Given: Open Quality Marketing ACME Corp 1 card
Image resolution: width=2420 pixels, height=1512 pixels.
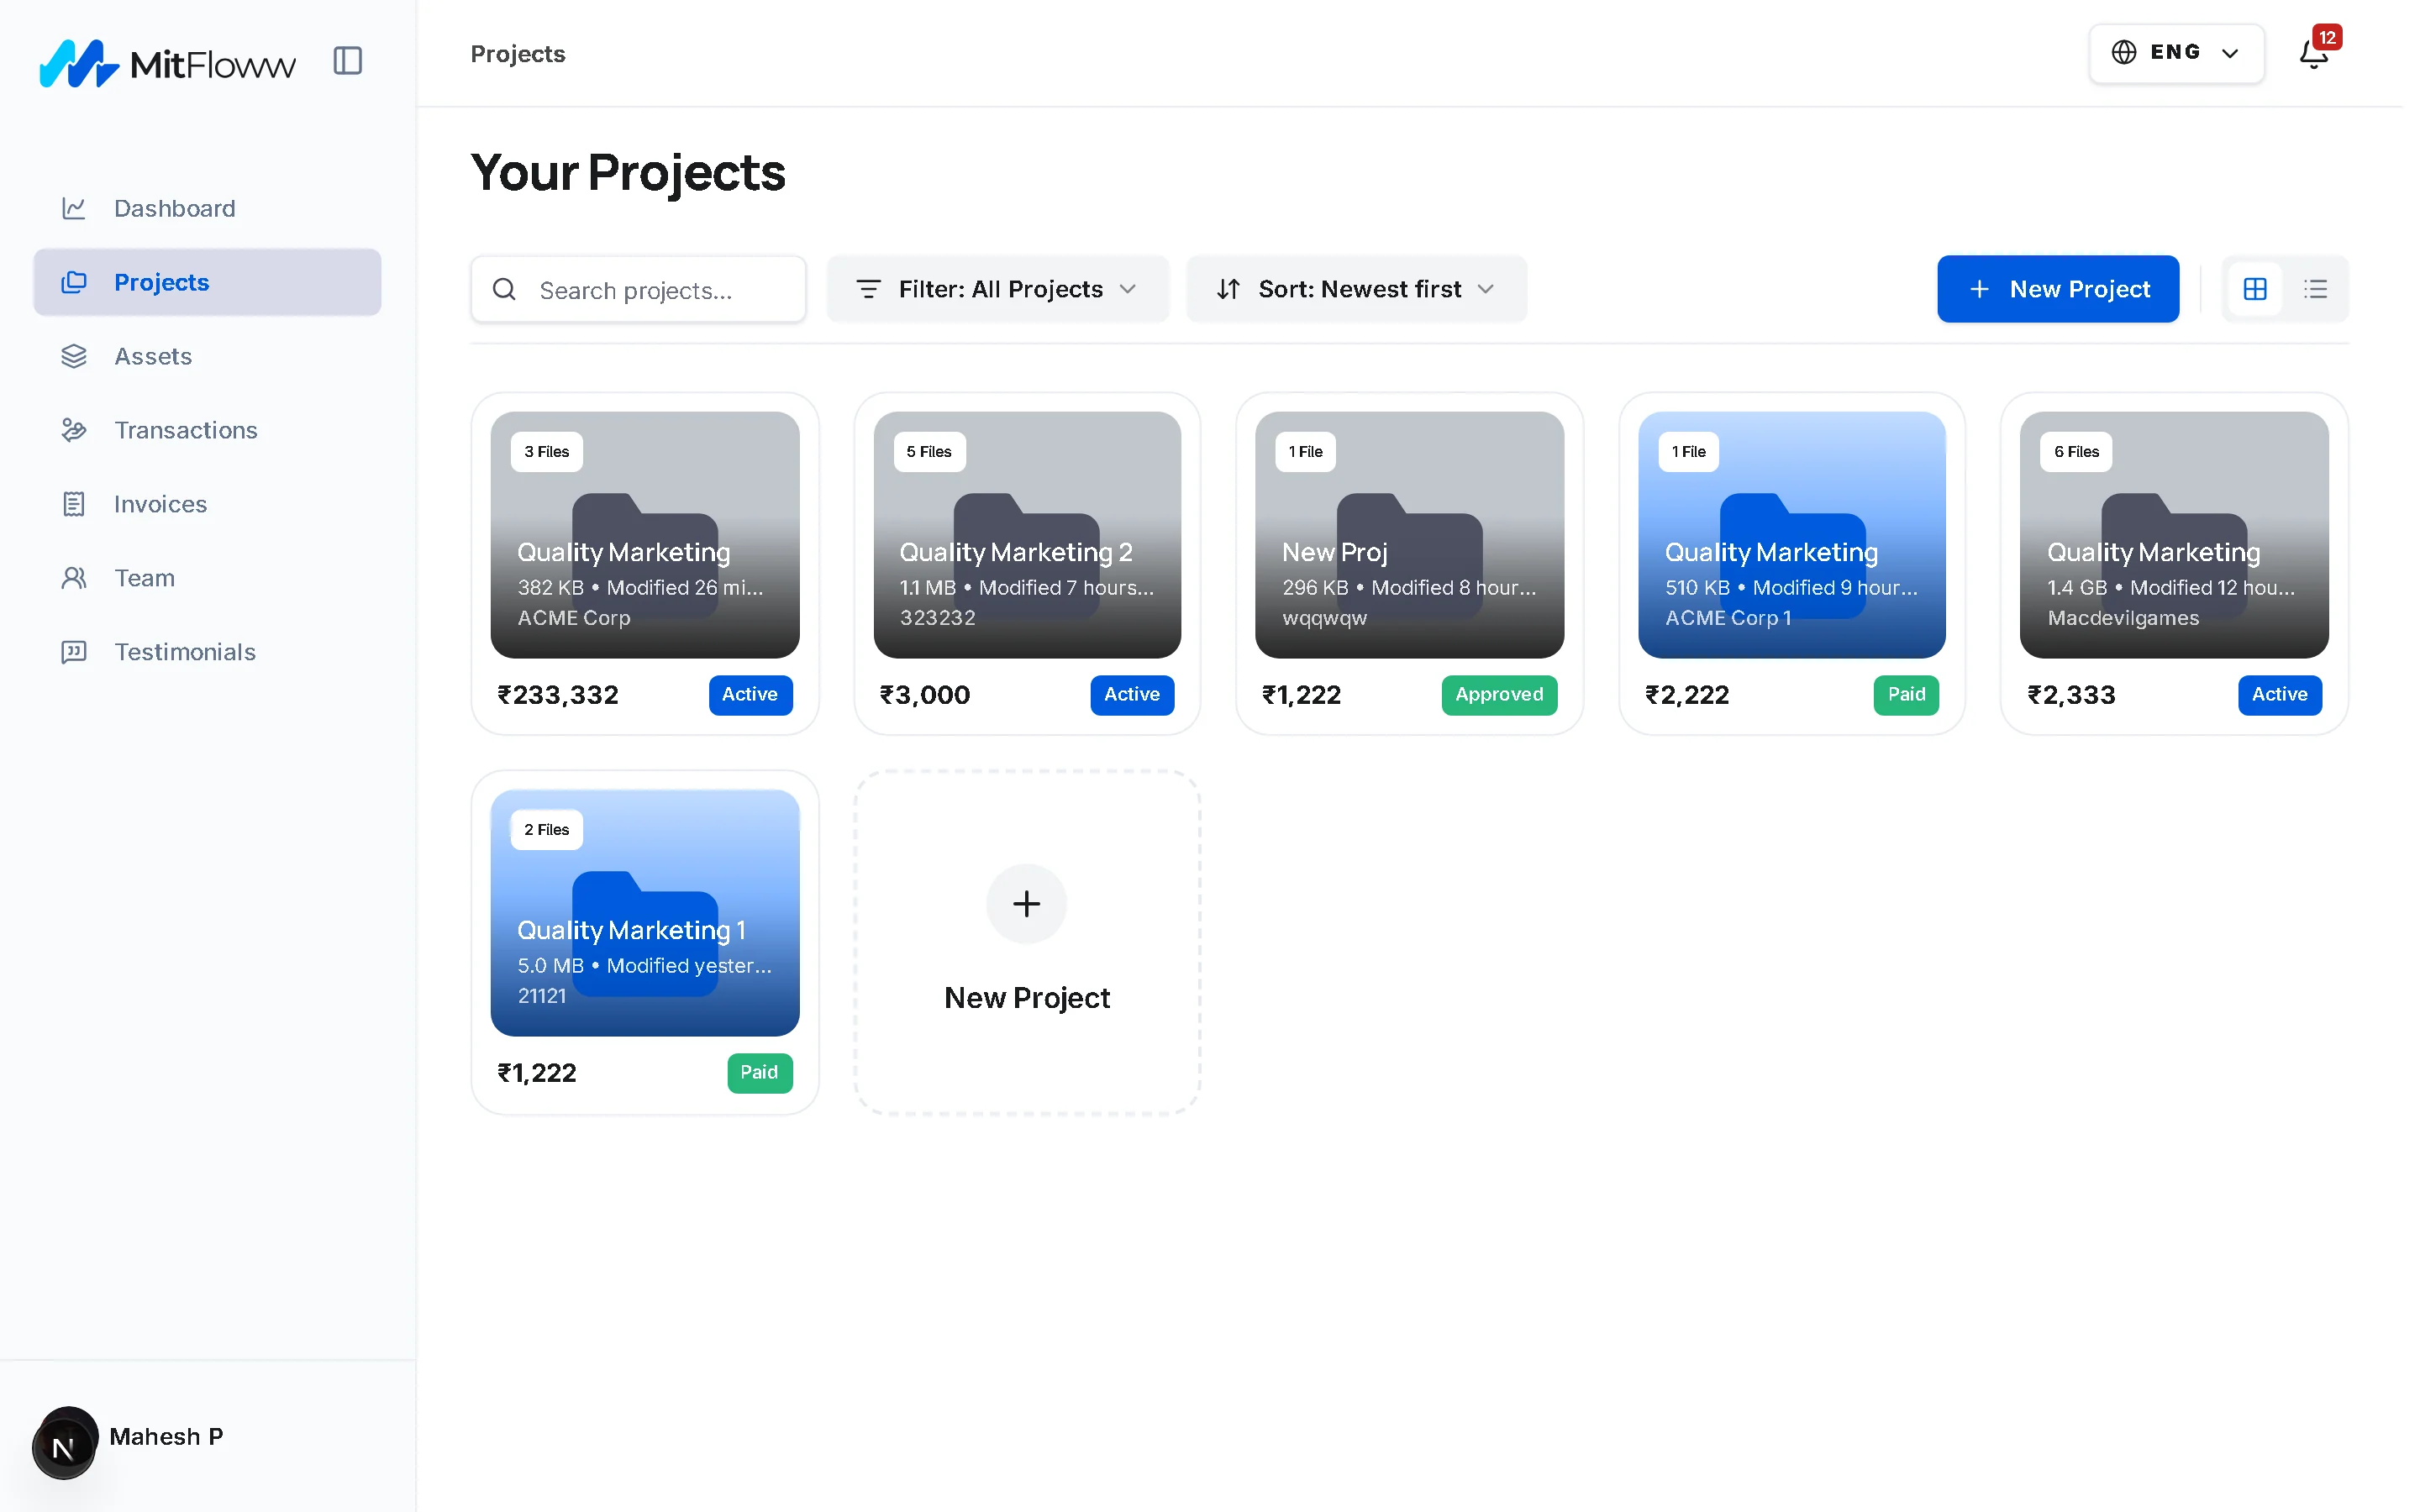Looking at the screenshot, I should click(1791, 564).
